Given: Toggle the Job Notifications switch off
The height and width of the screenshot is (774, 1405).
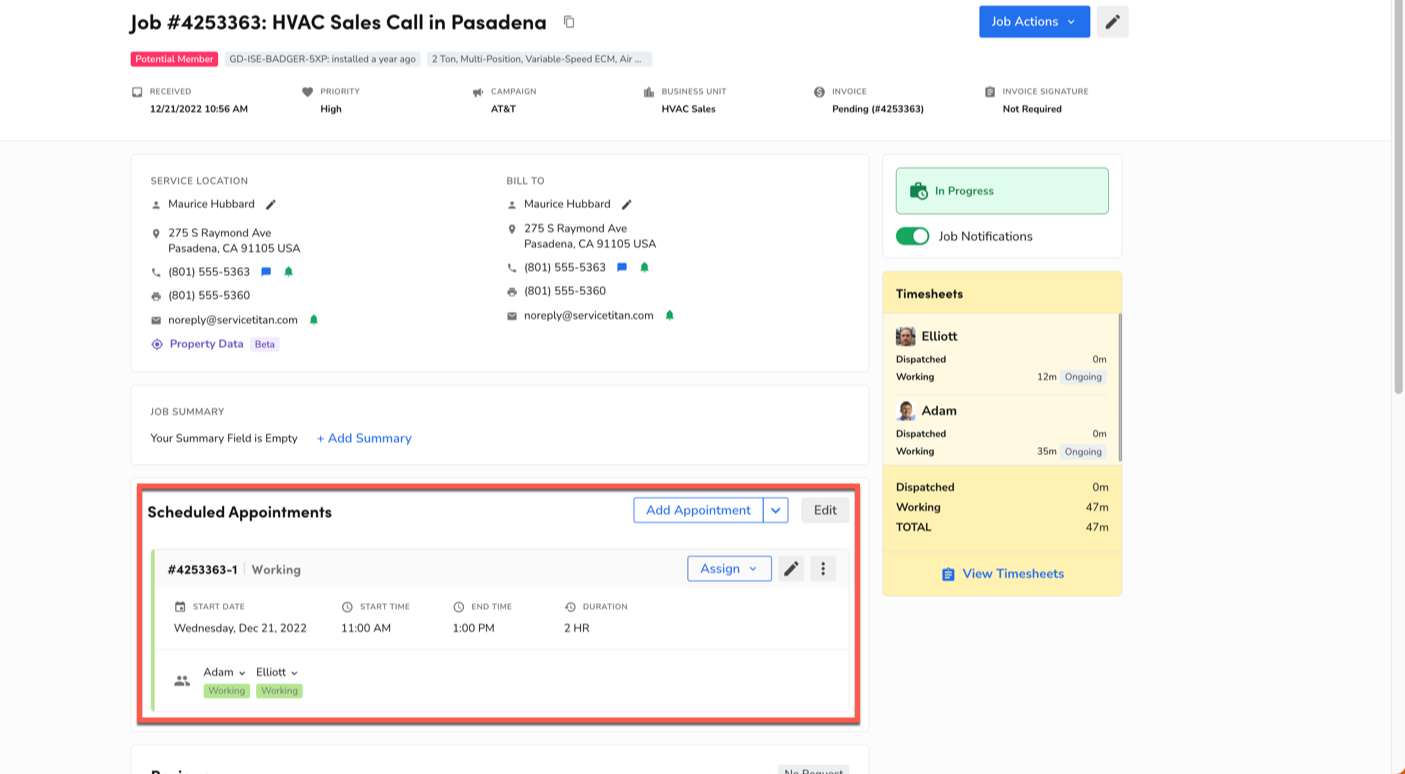Looking at the screenshot, I should (912, 236).
